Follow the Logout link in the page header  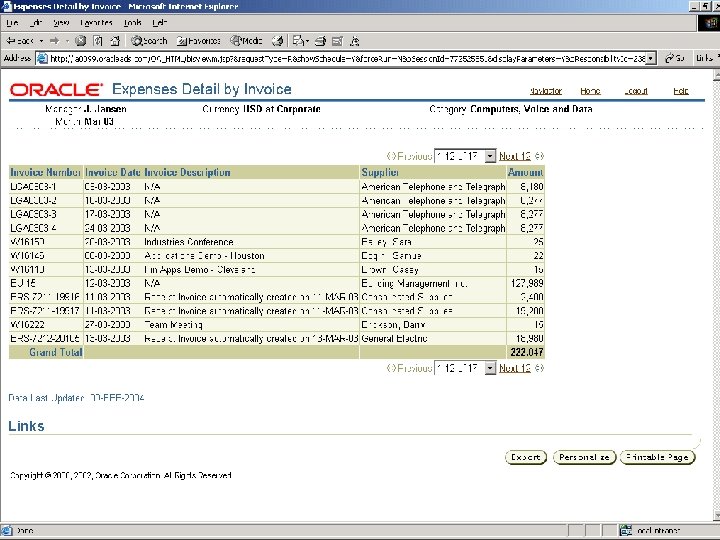(636, 91)
